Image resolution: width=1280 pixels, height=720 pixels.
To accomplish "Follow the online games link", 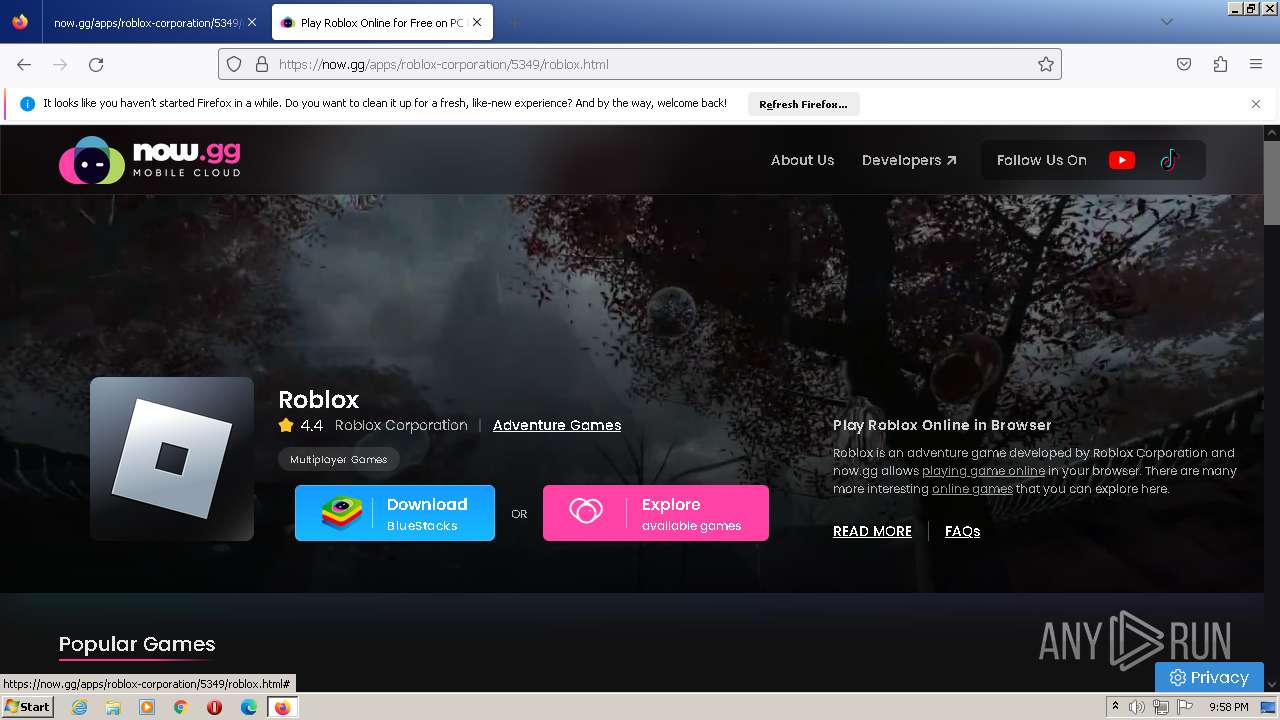I will 972,489.
